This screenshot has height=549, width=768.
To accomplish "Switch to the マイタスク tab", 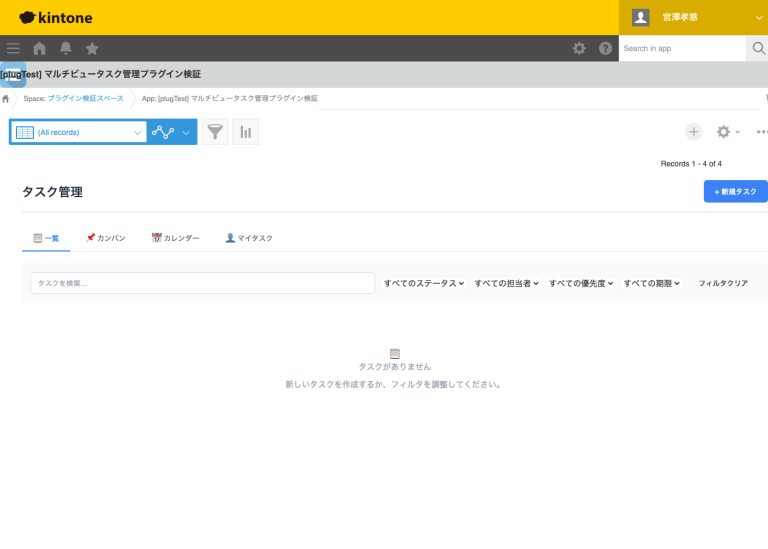I will [249, 238].
